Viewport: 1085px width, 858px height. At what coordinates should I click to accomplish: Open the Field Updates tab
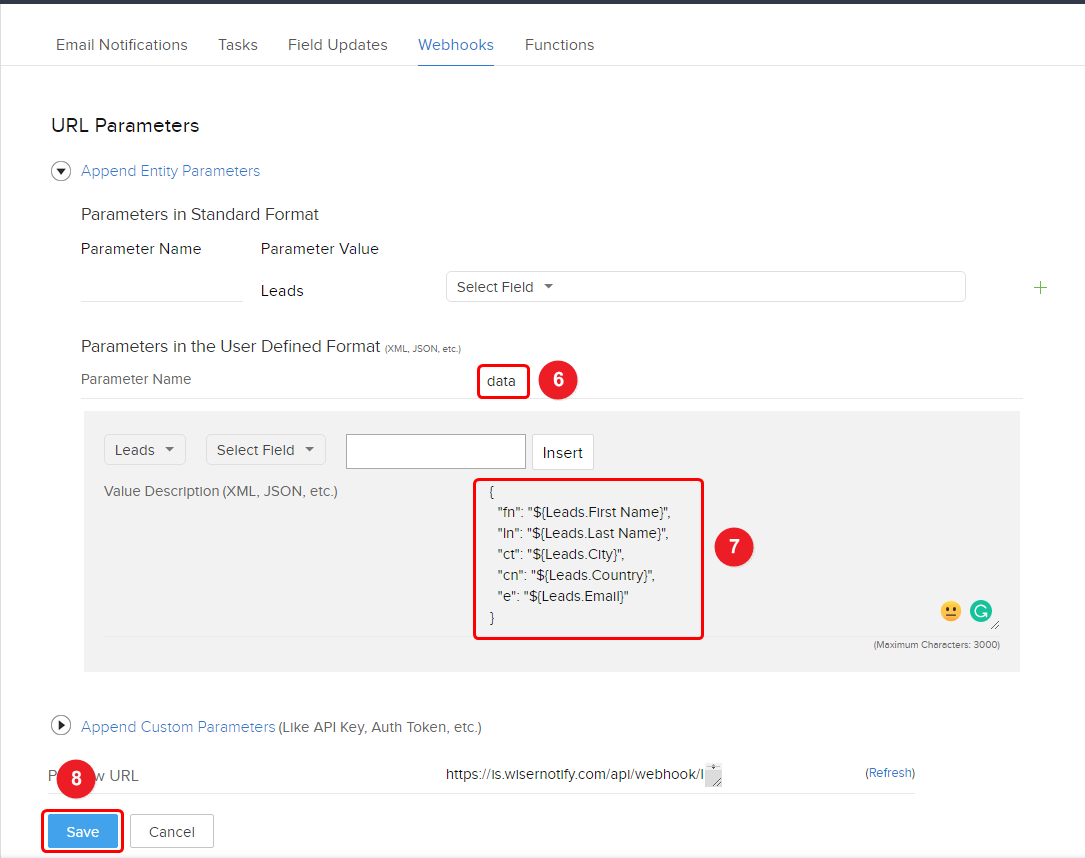(x=337, y=45)
